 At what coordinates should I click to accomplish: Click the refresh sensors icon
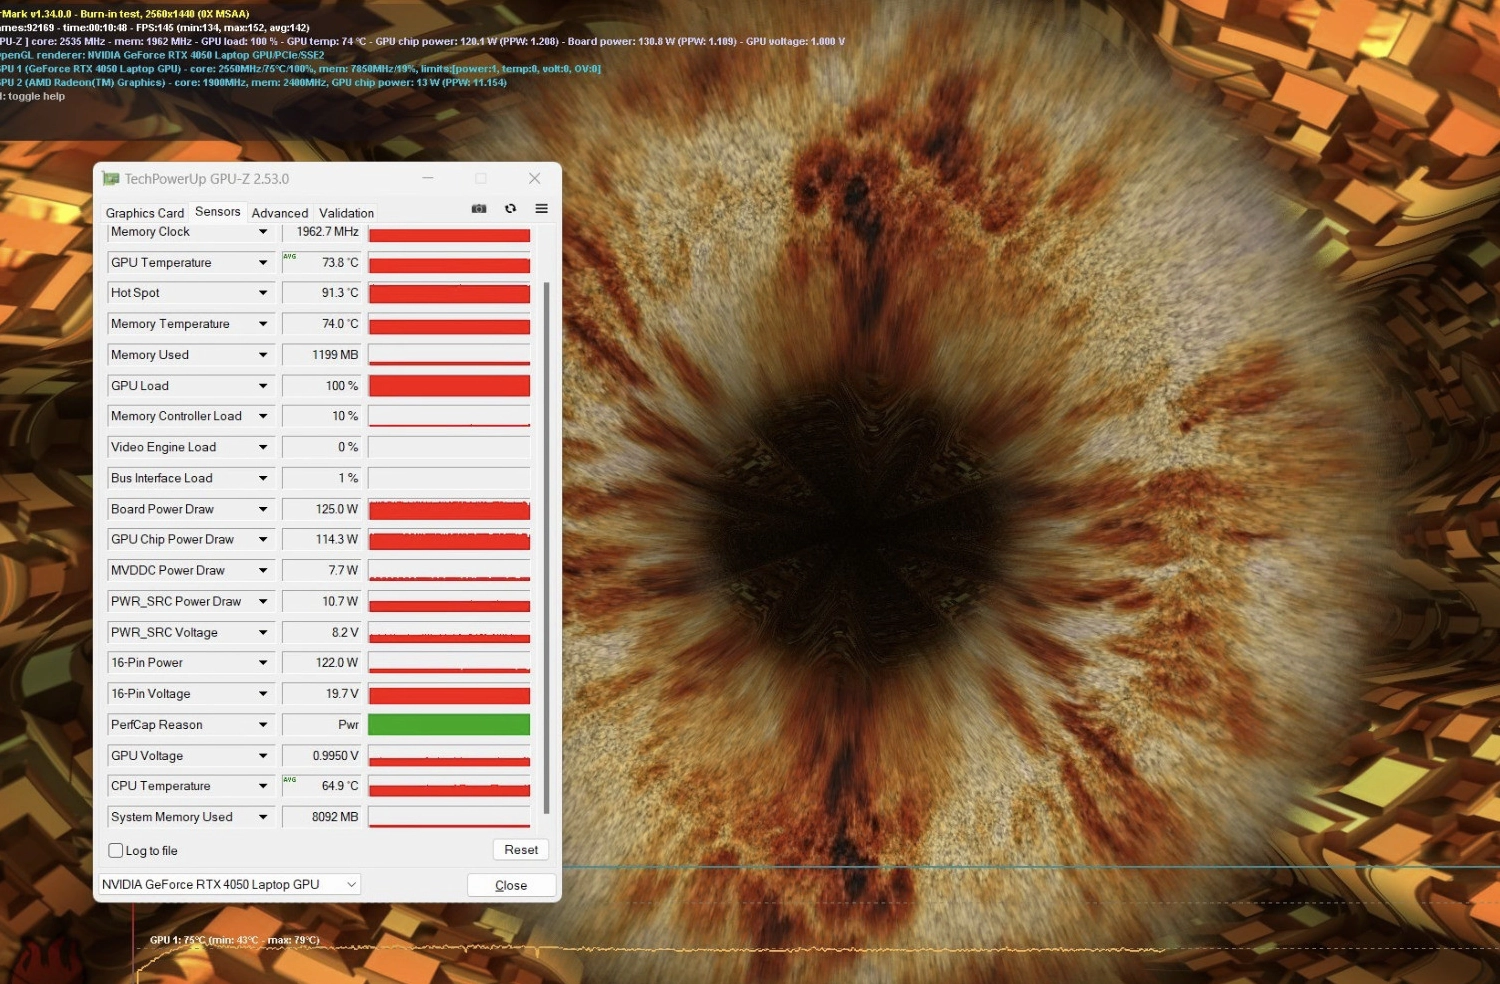point(511,209)
